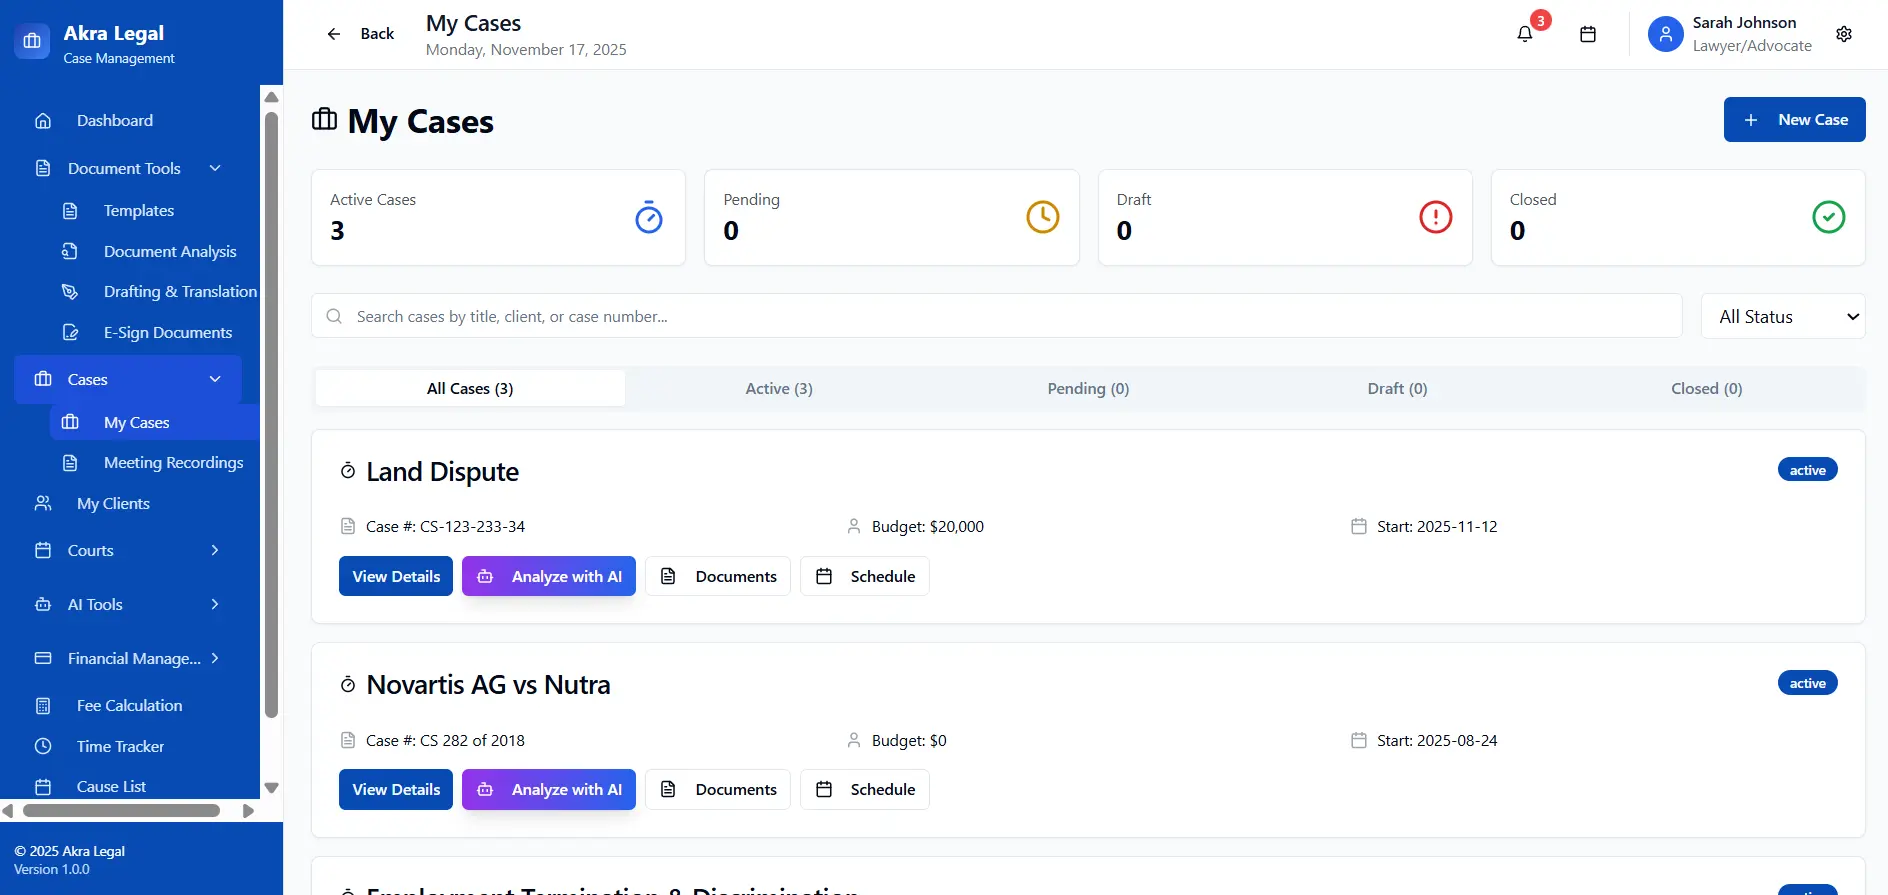Open Meeting Recordings in the sidebar

click(173, 463)
